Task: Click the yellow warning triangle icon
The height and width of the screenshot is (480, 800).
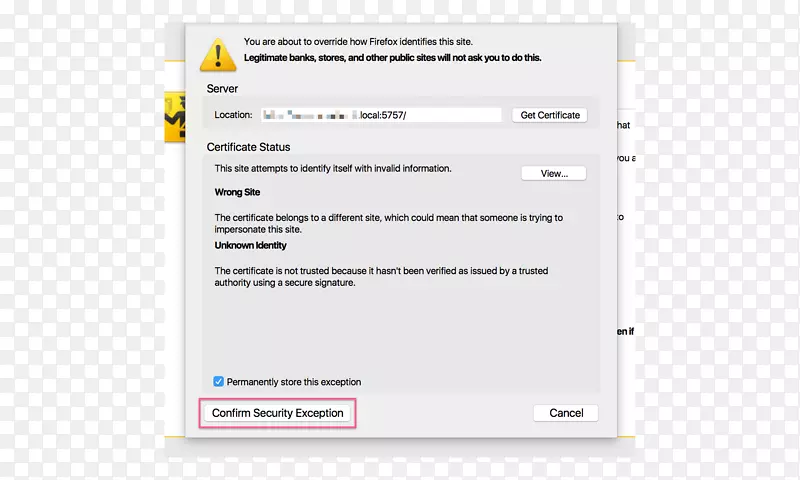Action: [218, 55]
